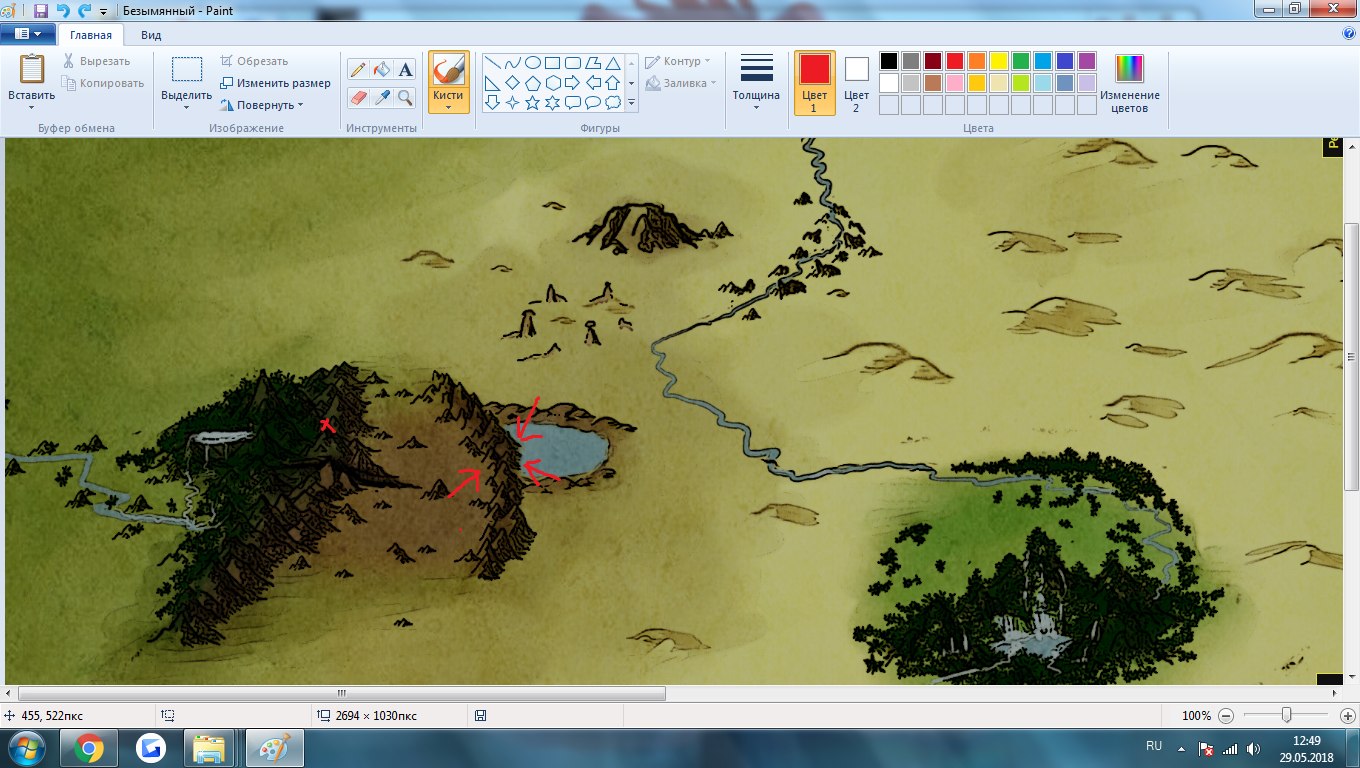The width and height of the screenshot is (1360, 768).
Task: Click the zoom in plus button
Action: click(x=1346, y=716)
